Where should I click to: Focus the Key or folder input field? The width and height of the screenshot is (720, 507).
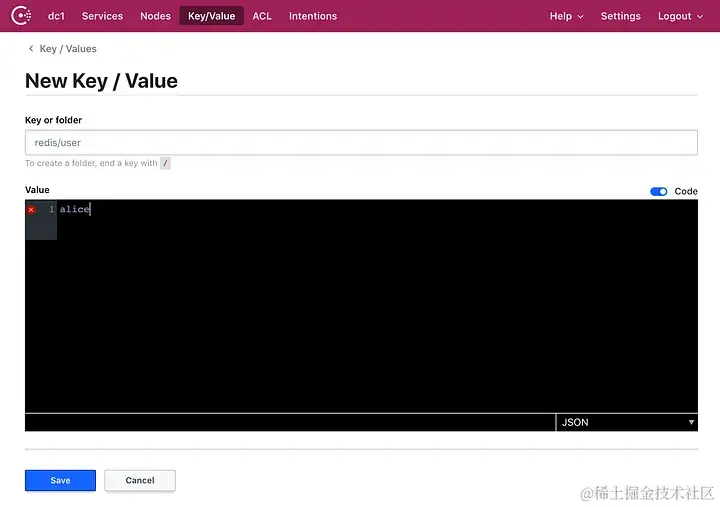coord(361,142)
